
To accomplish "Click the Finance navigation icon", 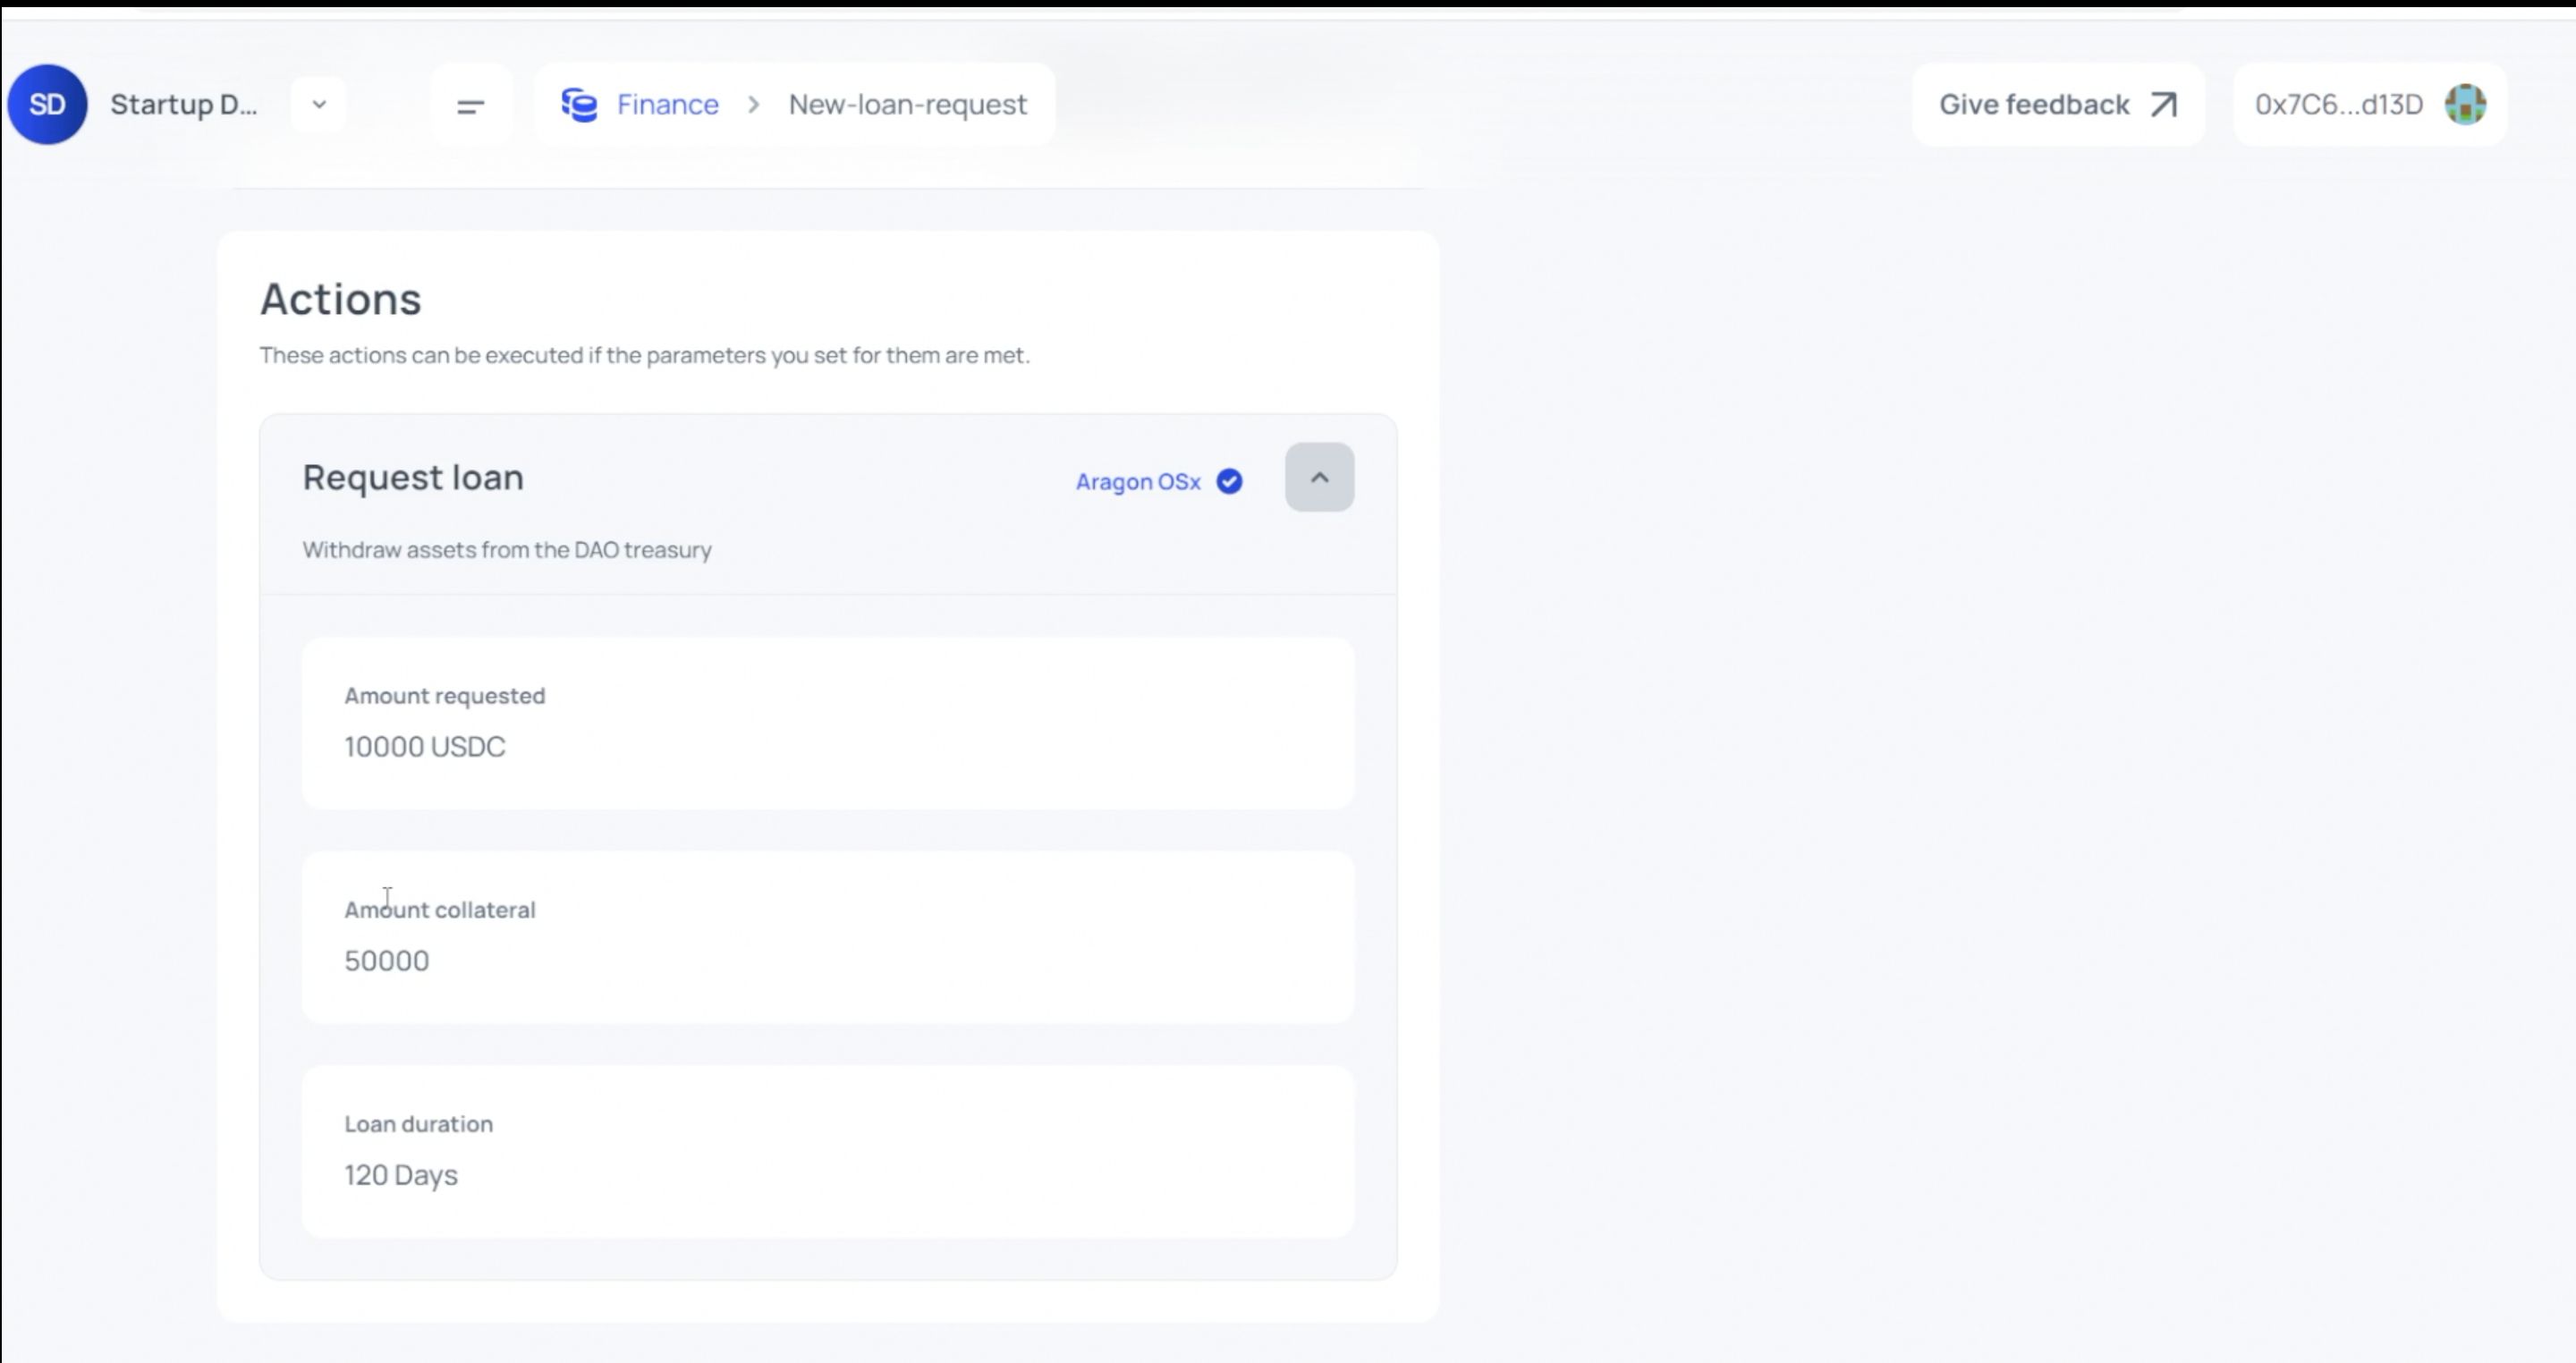I will click(x=580, y=104).
